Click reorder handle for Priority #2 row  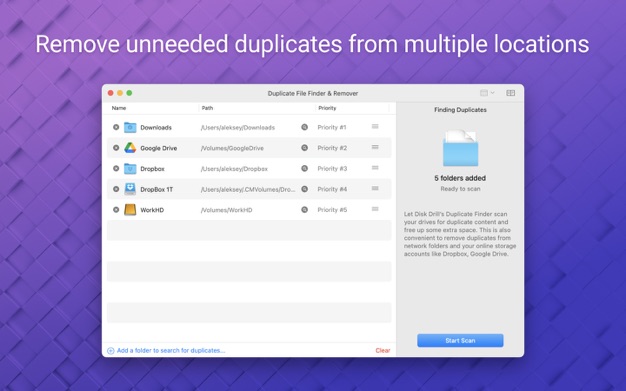[x=375, y=147]
